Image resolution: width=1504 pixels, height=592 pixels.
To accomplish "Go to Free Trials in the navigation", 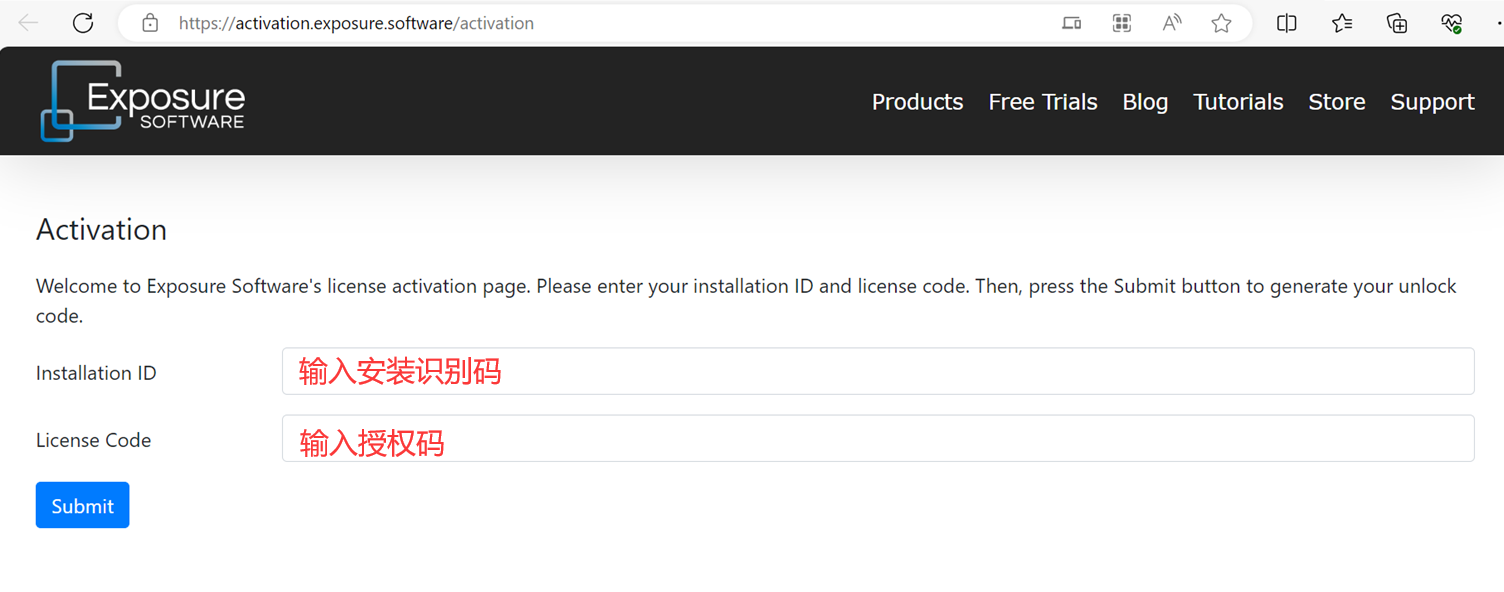I will pos(1043,102).
